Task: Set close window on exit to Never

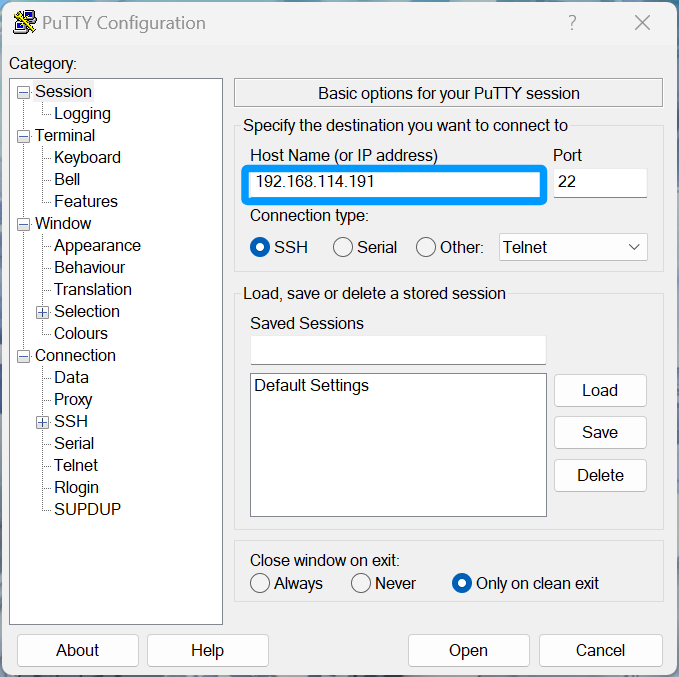Action: (361, 583)
